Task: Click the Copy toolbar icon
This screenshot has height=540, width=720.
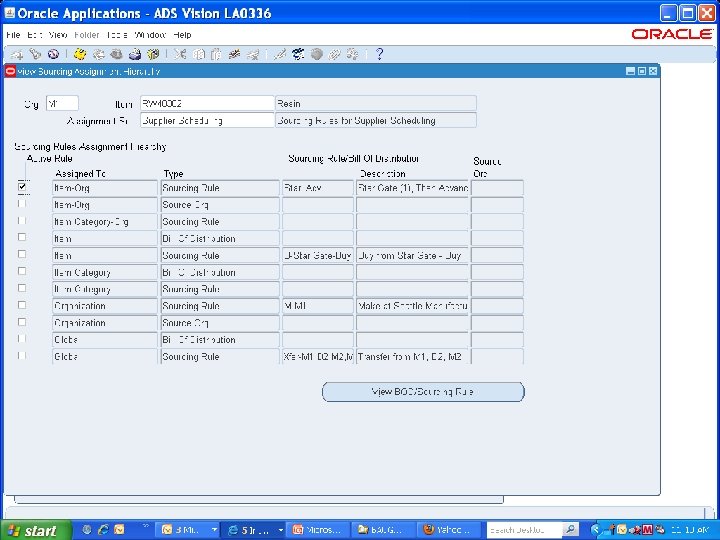Action: (198, 54)
